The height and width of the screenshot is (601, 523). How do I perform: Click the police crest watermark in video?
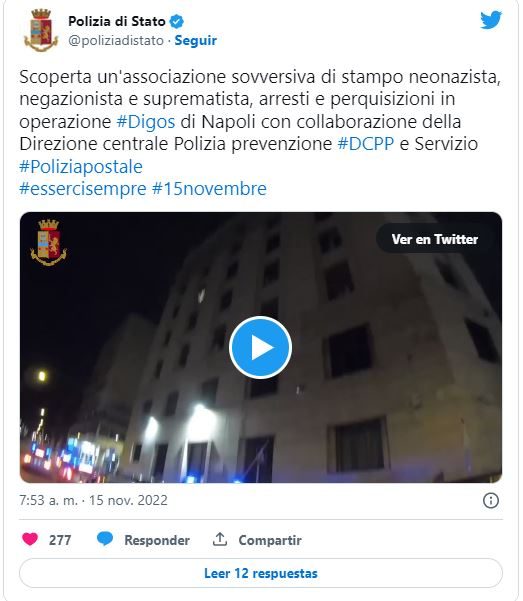[48, 243]
